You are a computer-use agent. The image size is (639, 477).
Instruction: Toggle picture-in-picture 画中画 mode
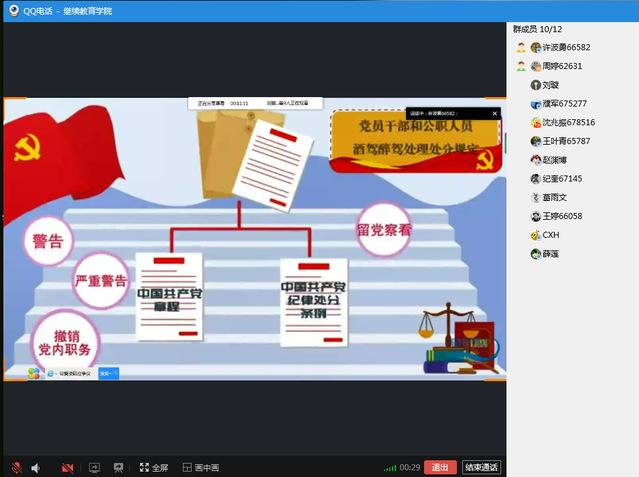point(200,467)
